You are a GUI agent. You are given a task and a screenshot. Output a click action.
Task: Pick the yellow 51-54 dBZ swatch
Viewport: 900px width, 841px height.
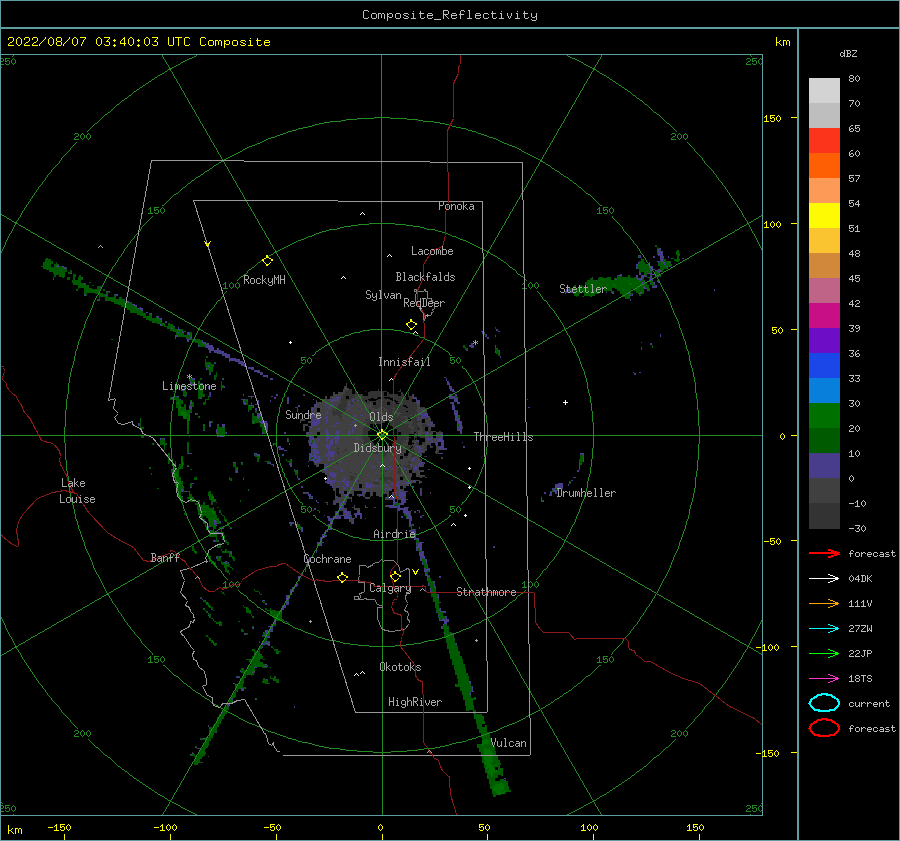pyautogui.click(x=824, y=216)
